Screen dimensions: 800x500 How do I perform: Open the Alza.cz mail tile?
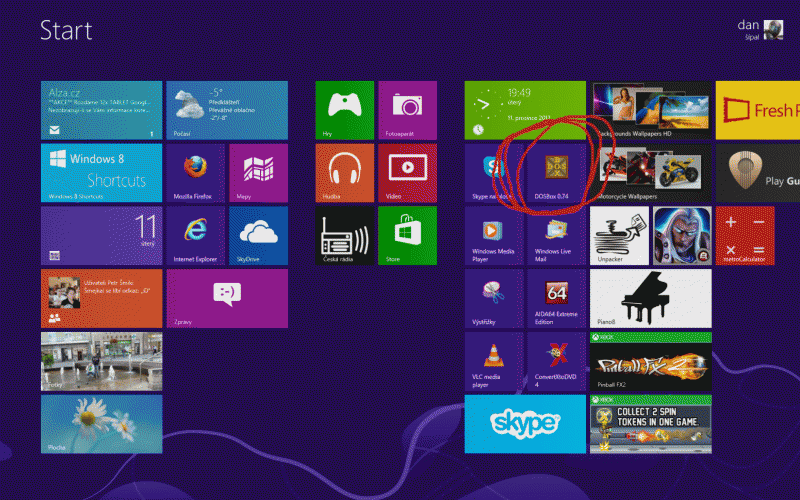(x=102, y=110)
